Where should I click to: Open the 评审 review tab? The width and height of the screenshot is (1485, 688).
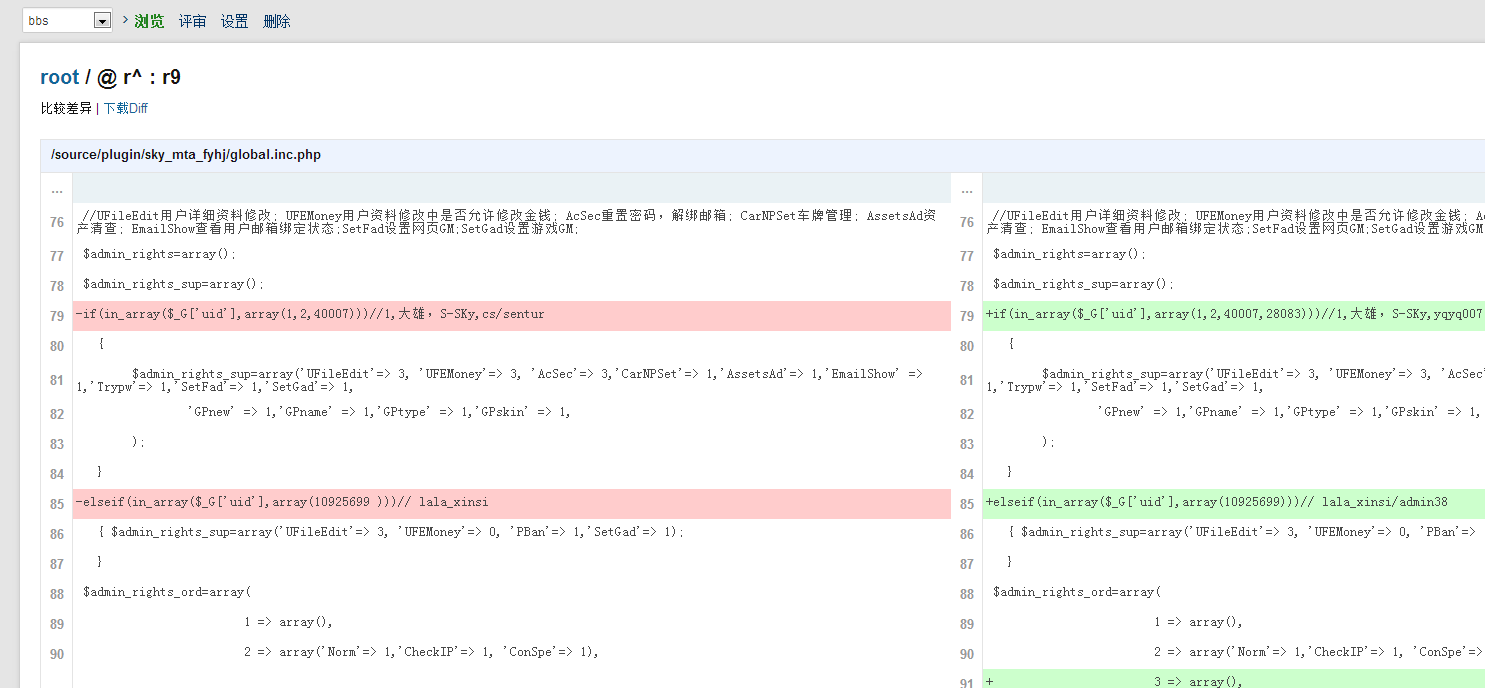[x=192, y=21]
